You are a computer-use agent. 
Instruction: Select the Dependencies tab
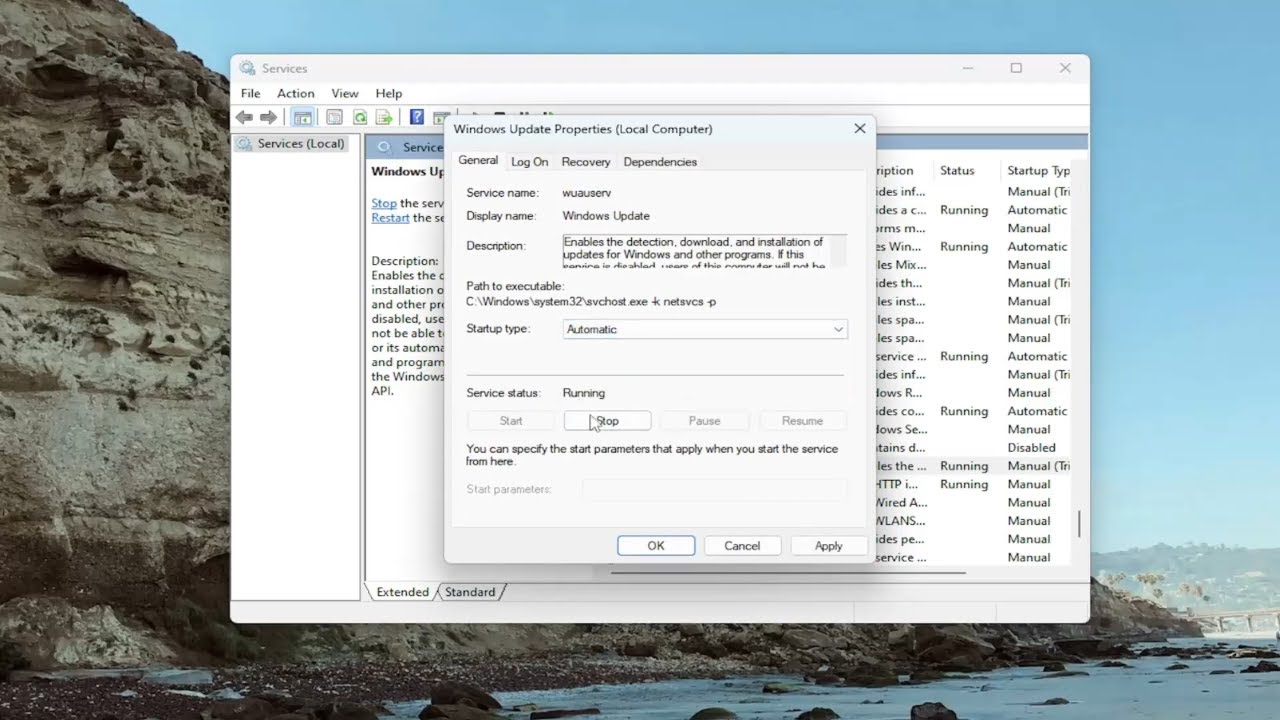click(660, 162)
